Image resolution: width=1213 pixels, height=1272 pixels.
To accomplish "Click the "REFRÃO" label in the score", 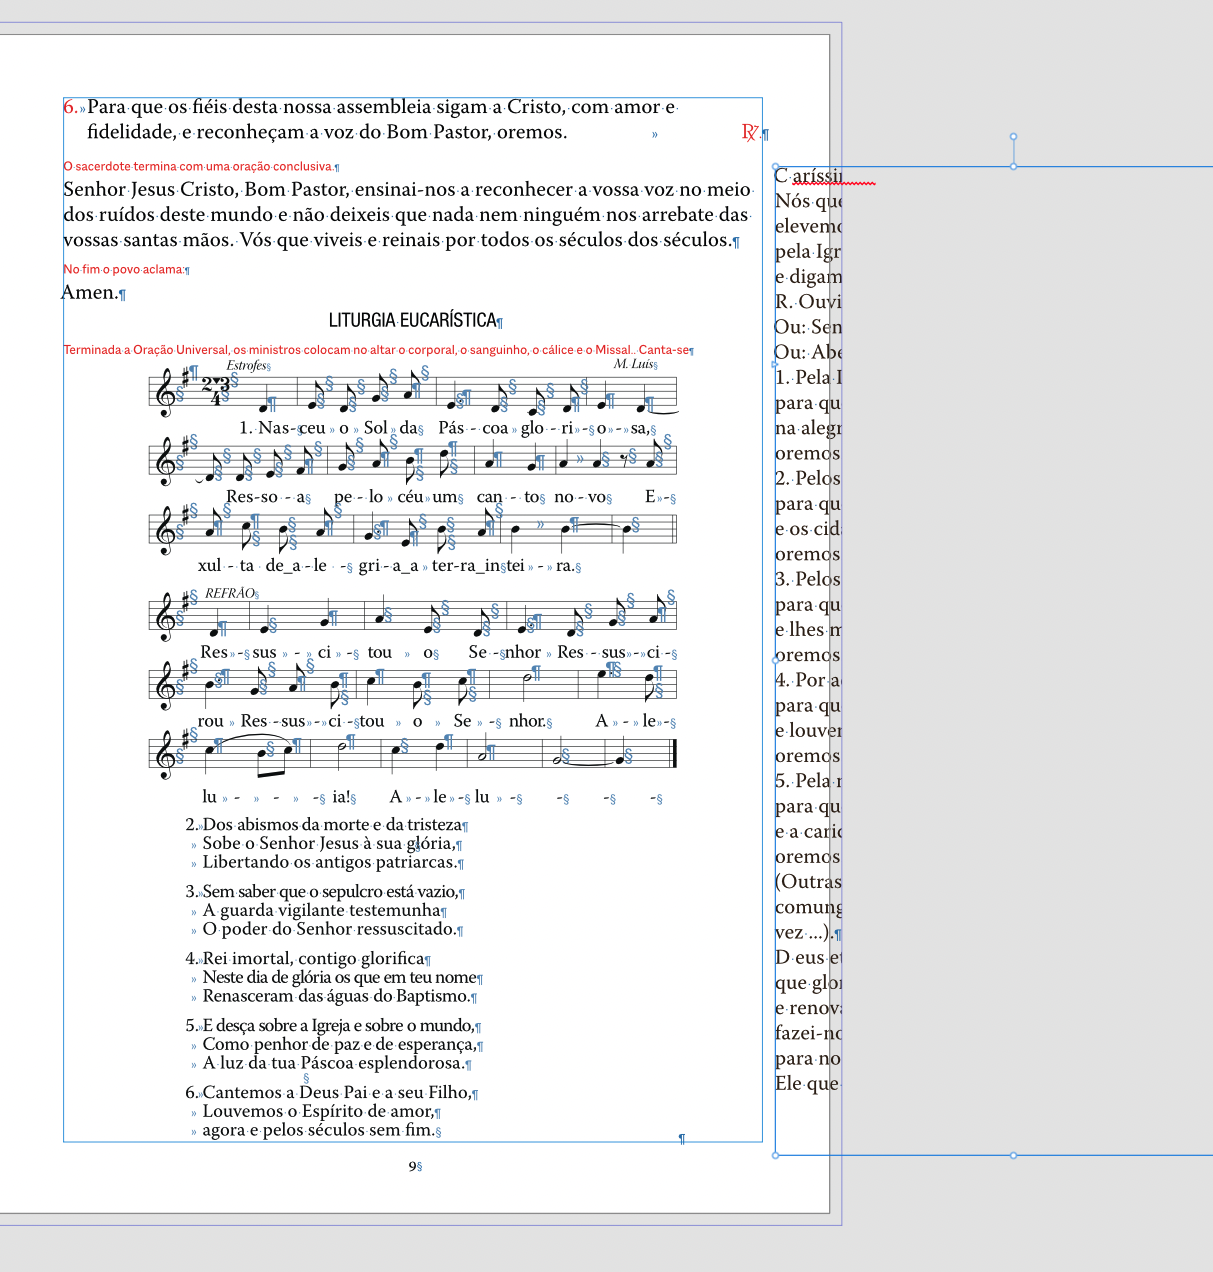I will pos(229,593).
